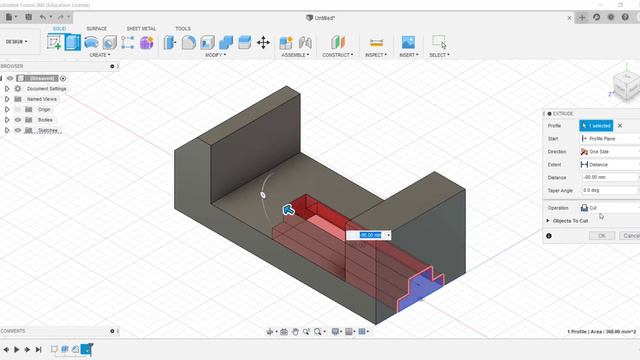The image size is (640, 360).
Task: Select the Offset Plane construct tool
Action: (x=338, y=42)
